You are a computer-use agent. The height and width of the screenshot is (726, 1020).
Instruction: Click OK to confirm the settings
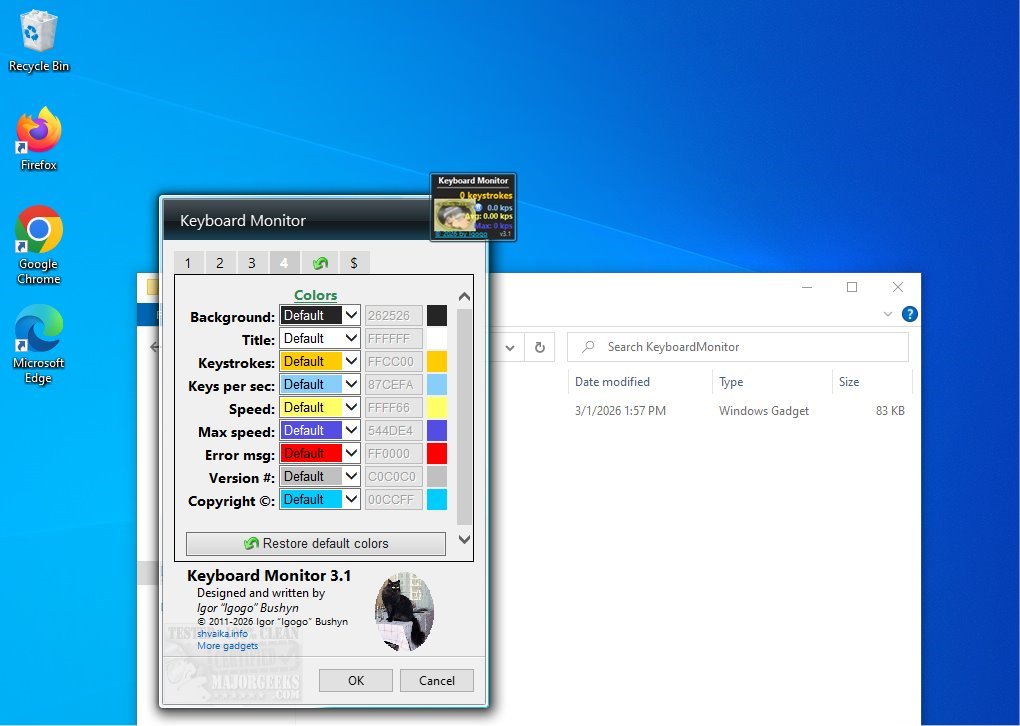pos(356,680)
